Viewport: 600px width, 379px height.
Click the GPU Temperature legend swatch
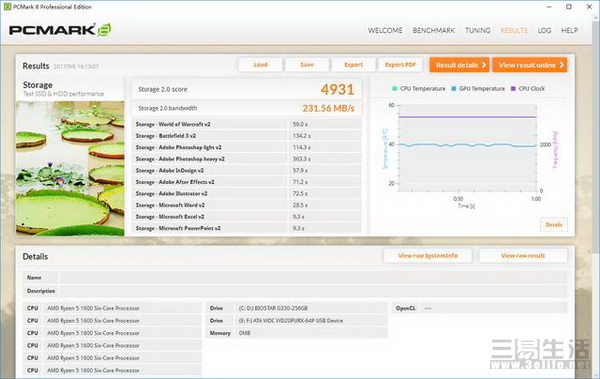454,88
